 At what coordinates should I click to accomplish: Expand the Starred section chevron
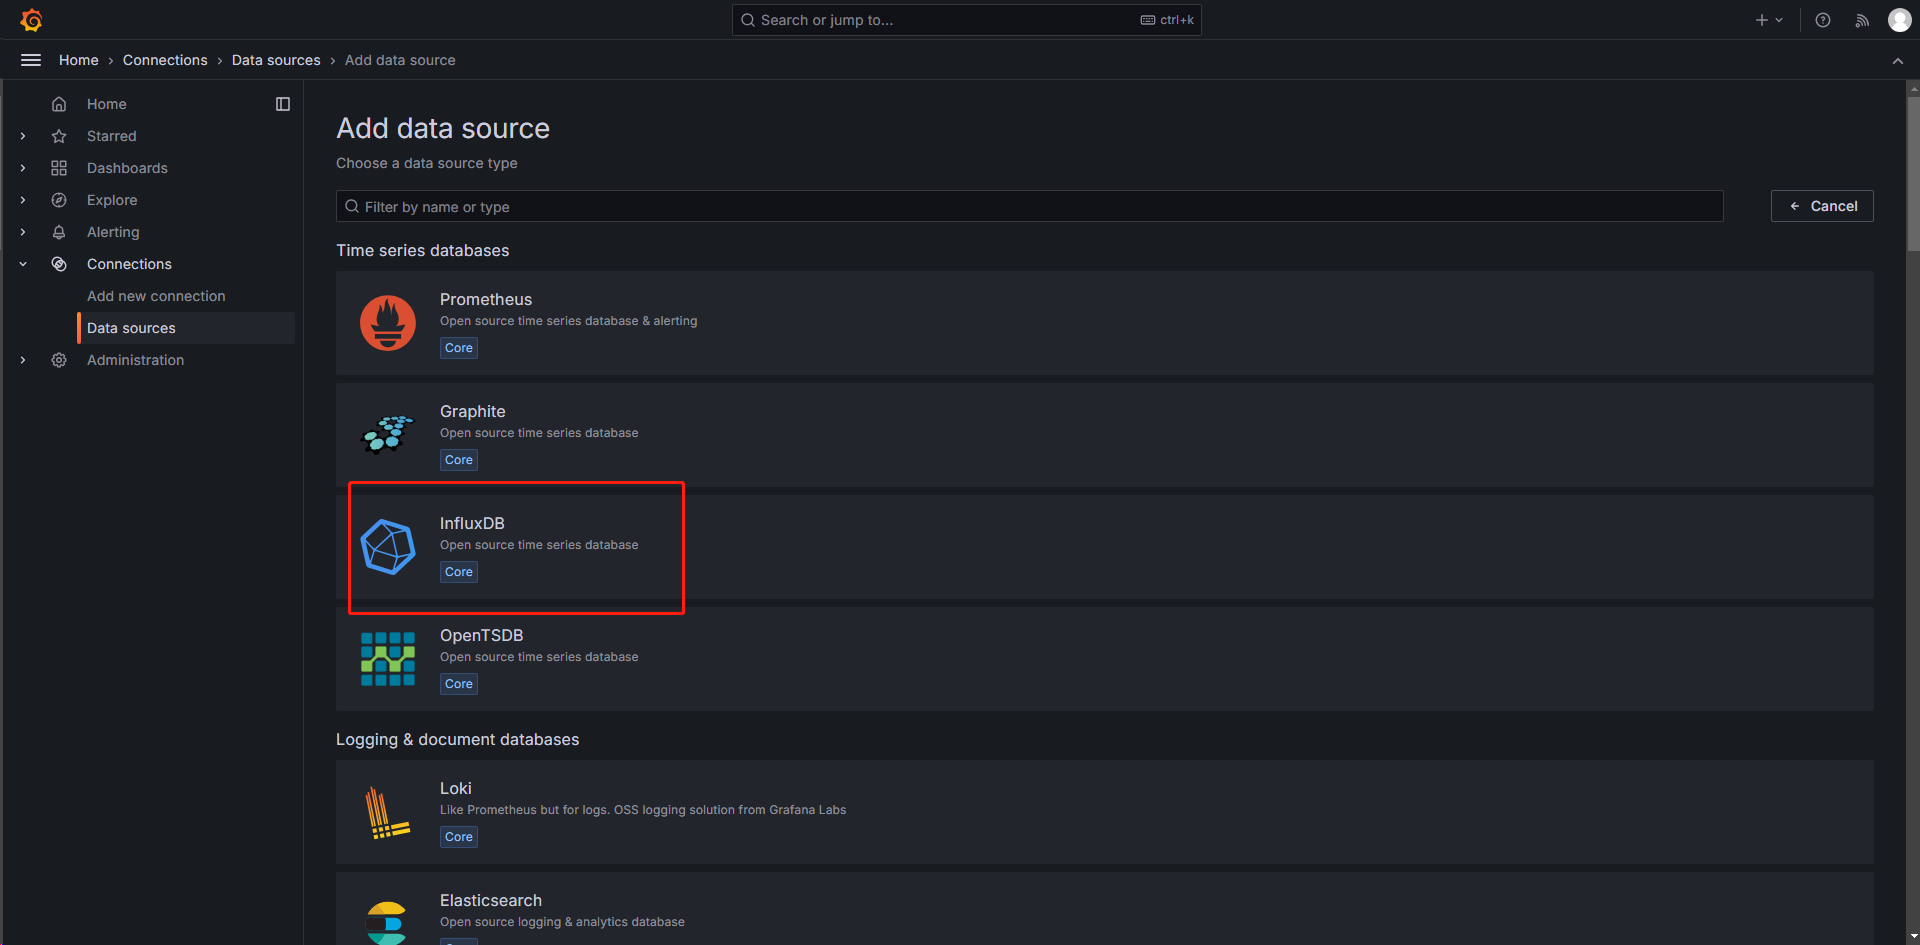tap(23, 136)
